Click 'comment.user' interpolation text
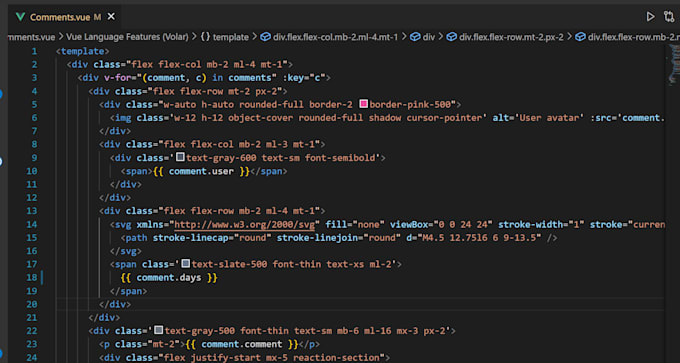 point(201,171)
